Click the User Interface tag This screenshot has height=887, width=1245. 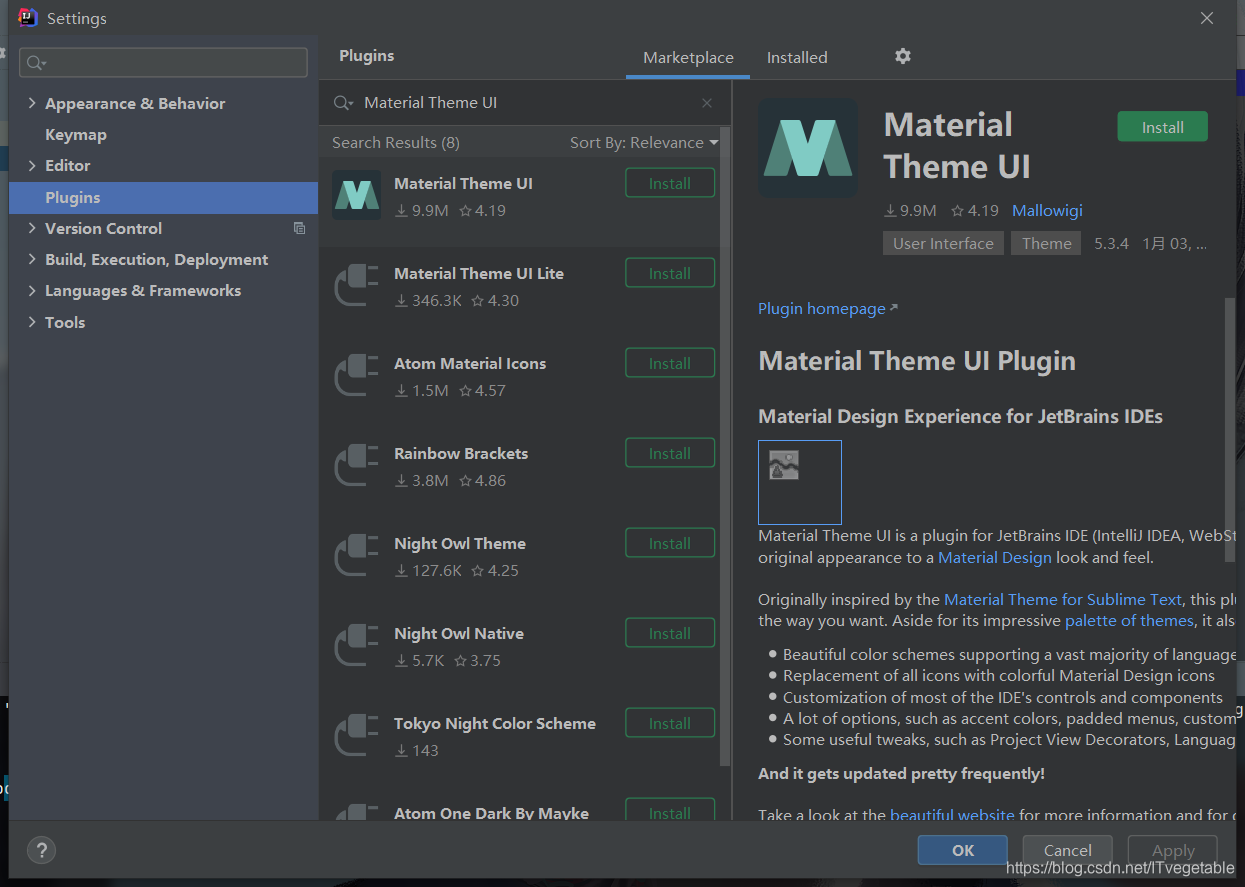[943, 243]
